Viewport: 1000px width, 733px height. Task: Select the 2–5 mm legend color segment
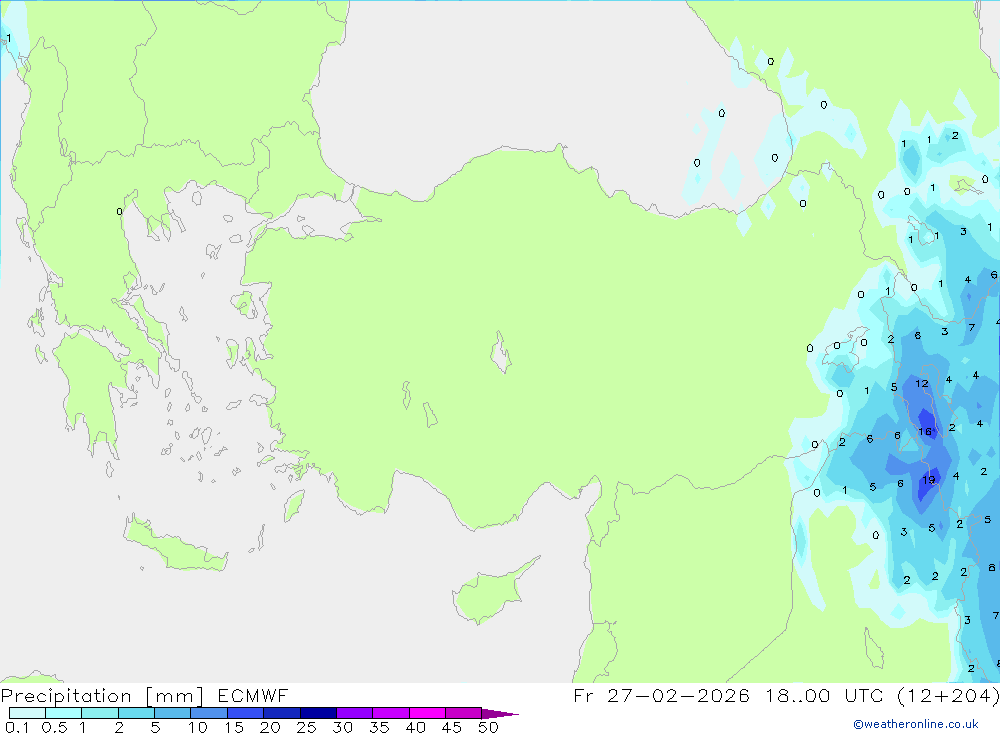click(136, 713)
